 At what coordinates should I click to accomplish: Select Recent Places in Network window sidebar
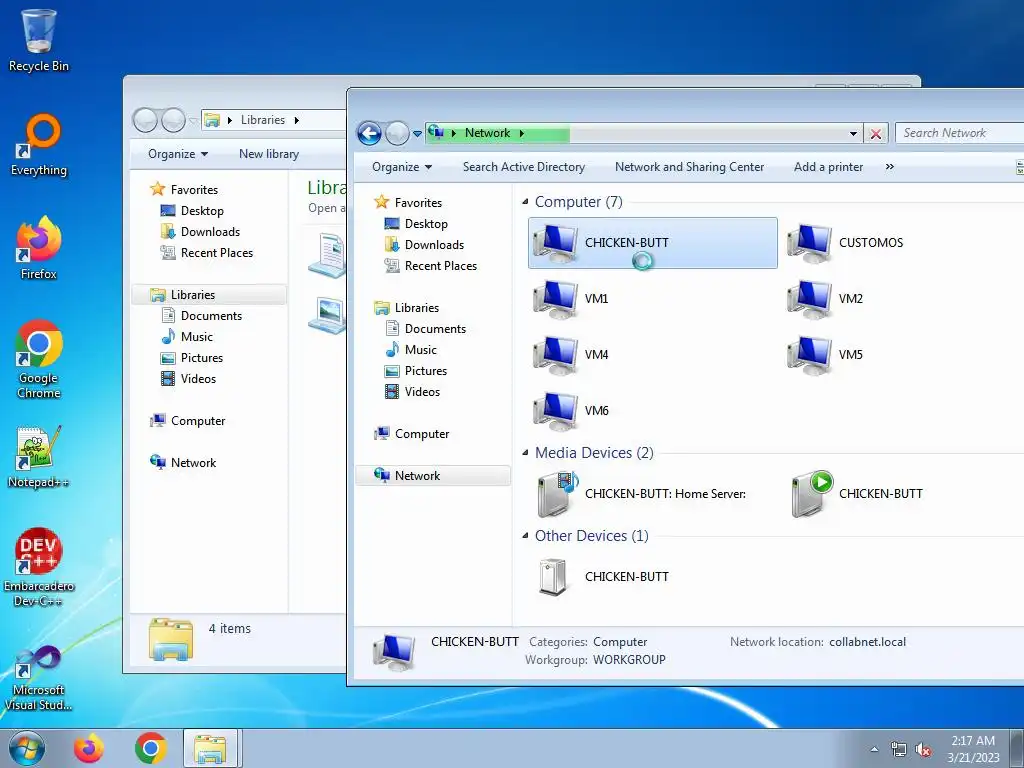click(430, 266)
